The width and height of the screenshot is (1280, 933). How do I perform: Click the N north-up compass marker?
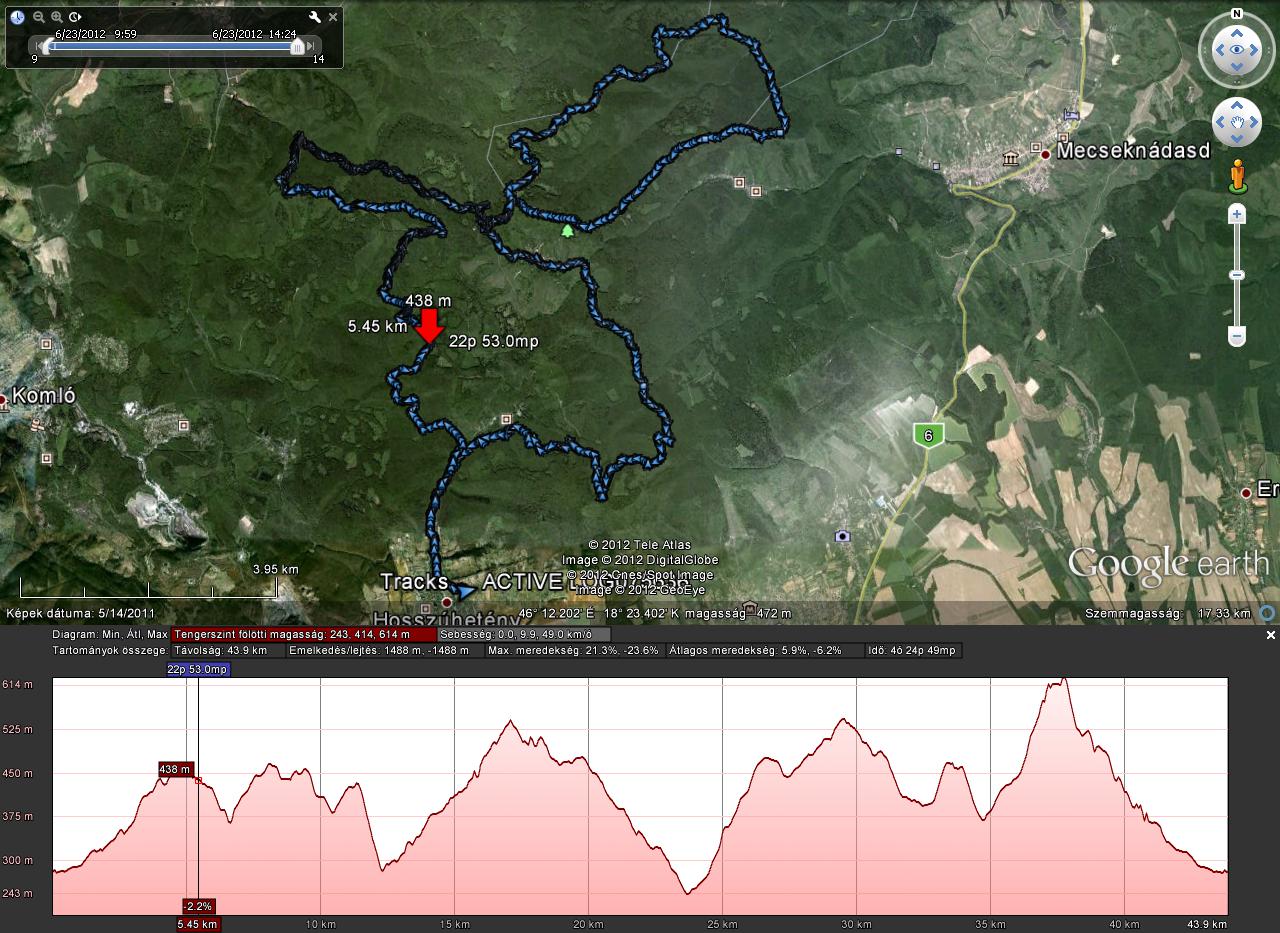(1237, 14)
